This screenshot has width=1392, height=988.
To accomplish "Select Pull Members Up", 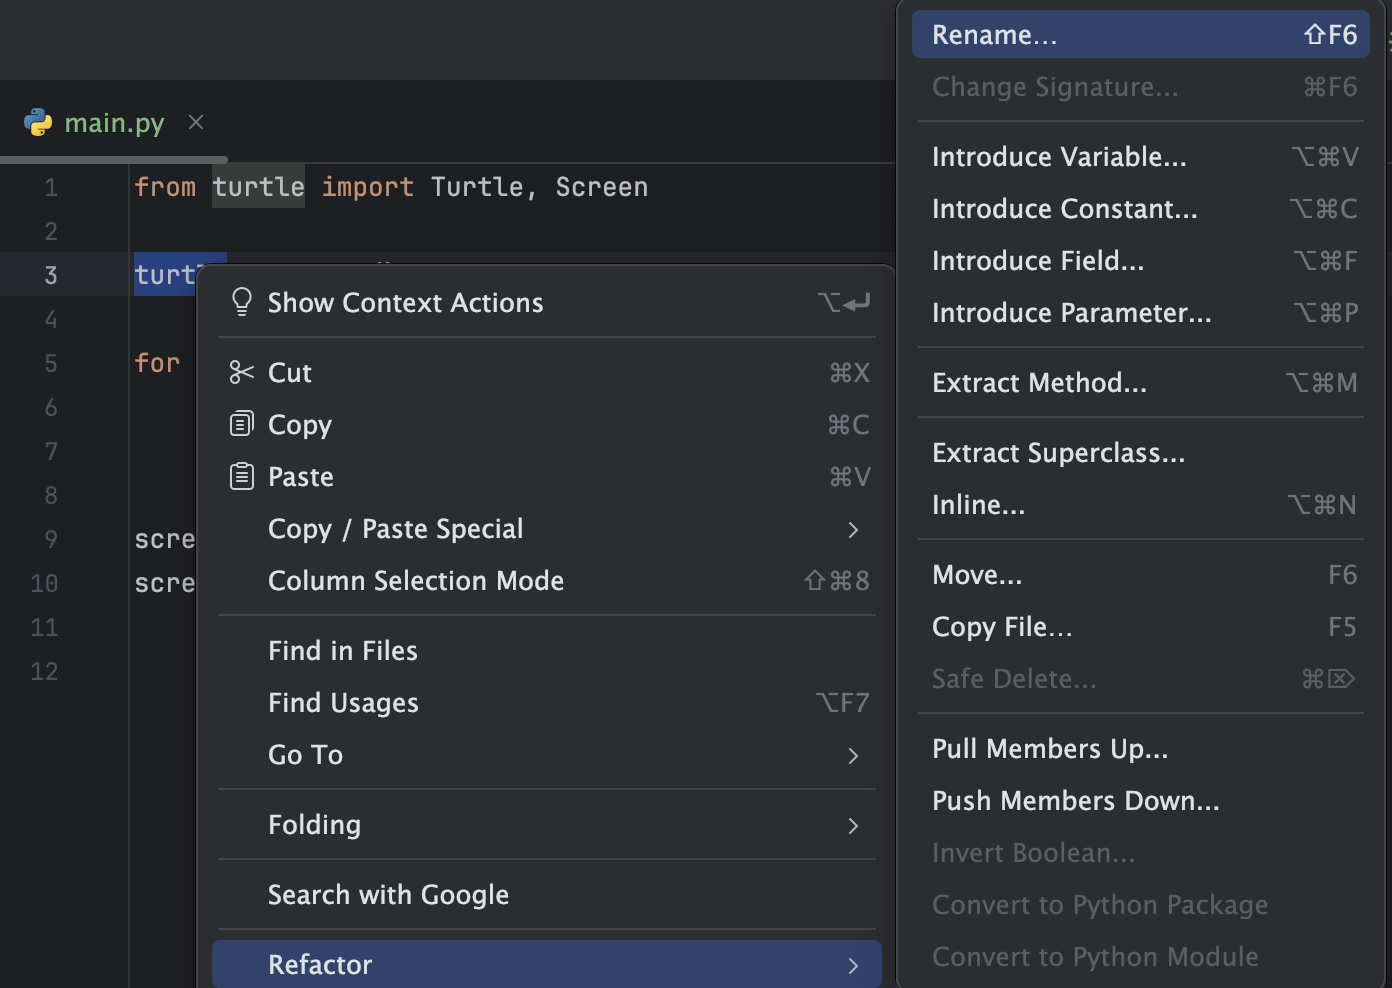I will [1050, 748].
